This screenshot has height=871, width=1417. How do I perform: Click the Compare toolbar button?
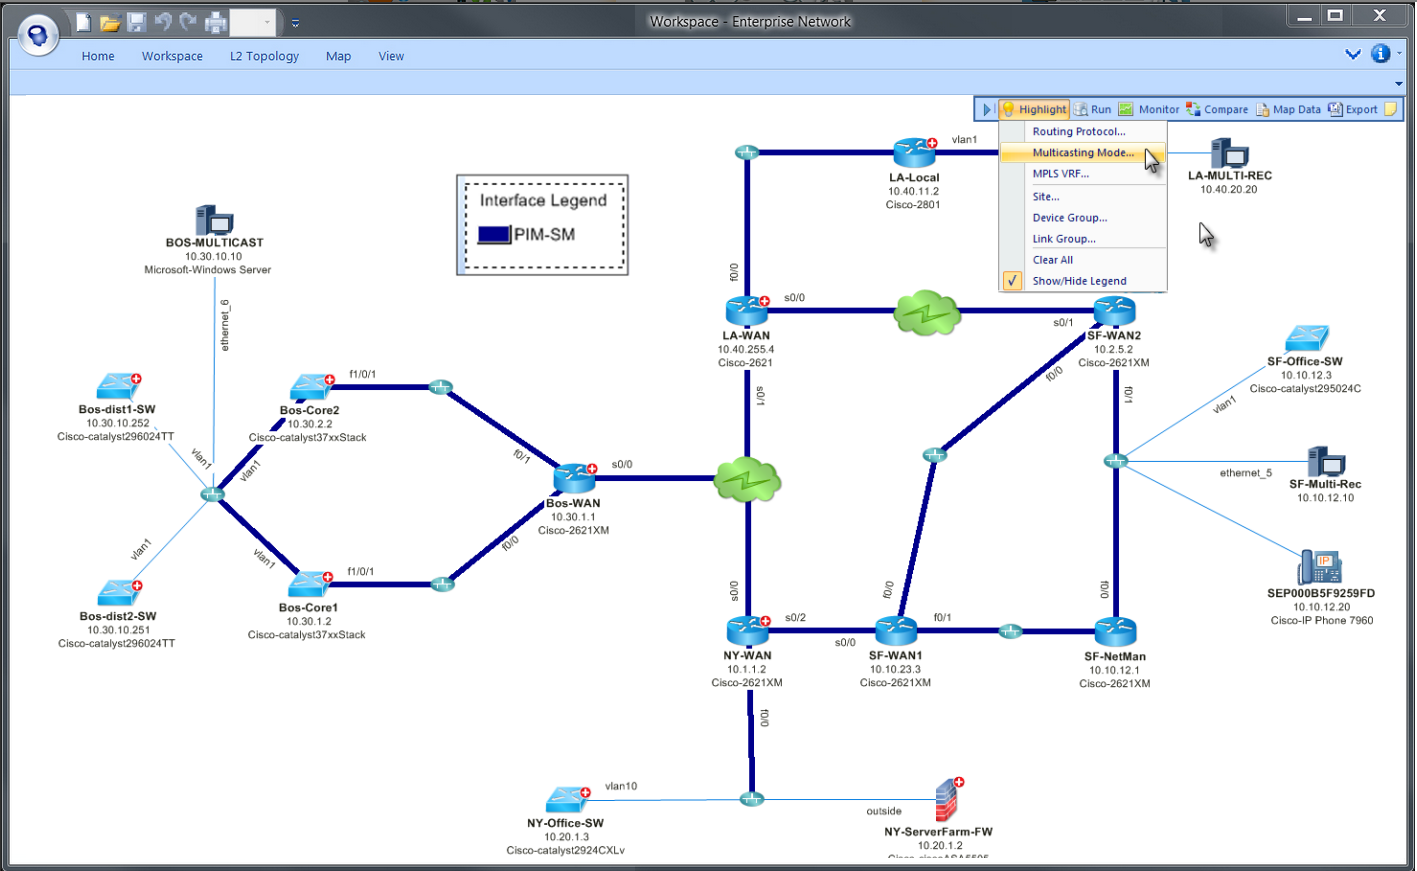(x=1217, y=109)
